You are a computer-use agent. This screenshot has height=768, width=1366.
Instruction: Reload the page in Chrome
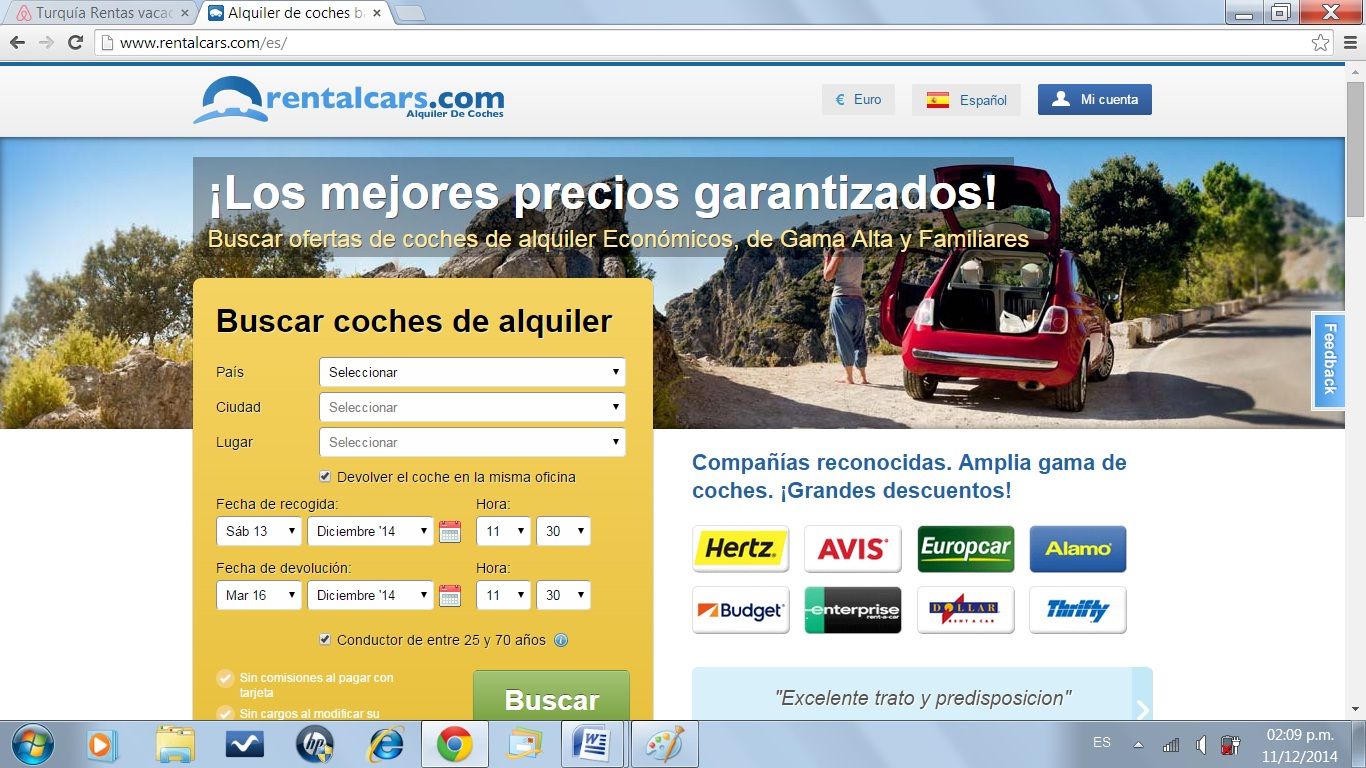pyautogui.click(x=75, y=43)
